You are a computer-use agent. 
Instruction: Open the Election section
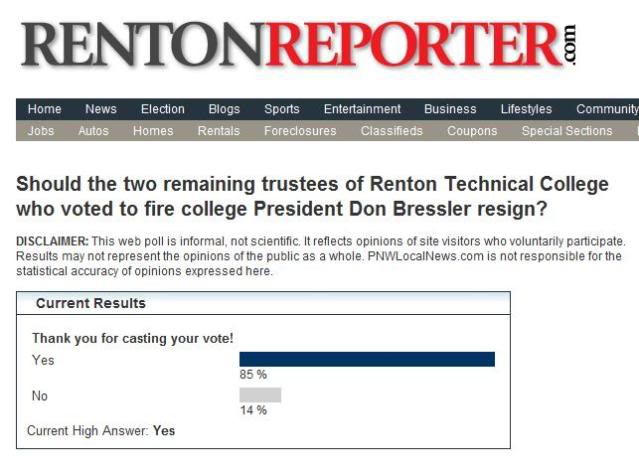coord(162,110)
